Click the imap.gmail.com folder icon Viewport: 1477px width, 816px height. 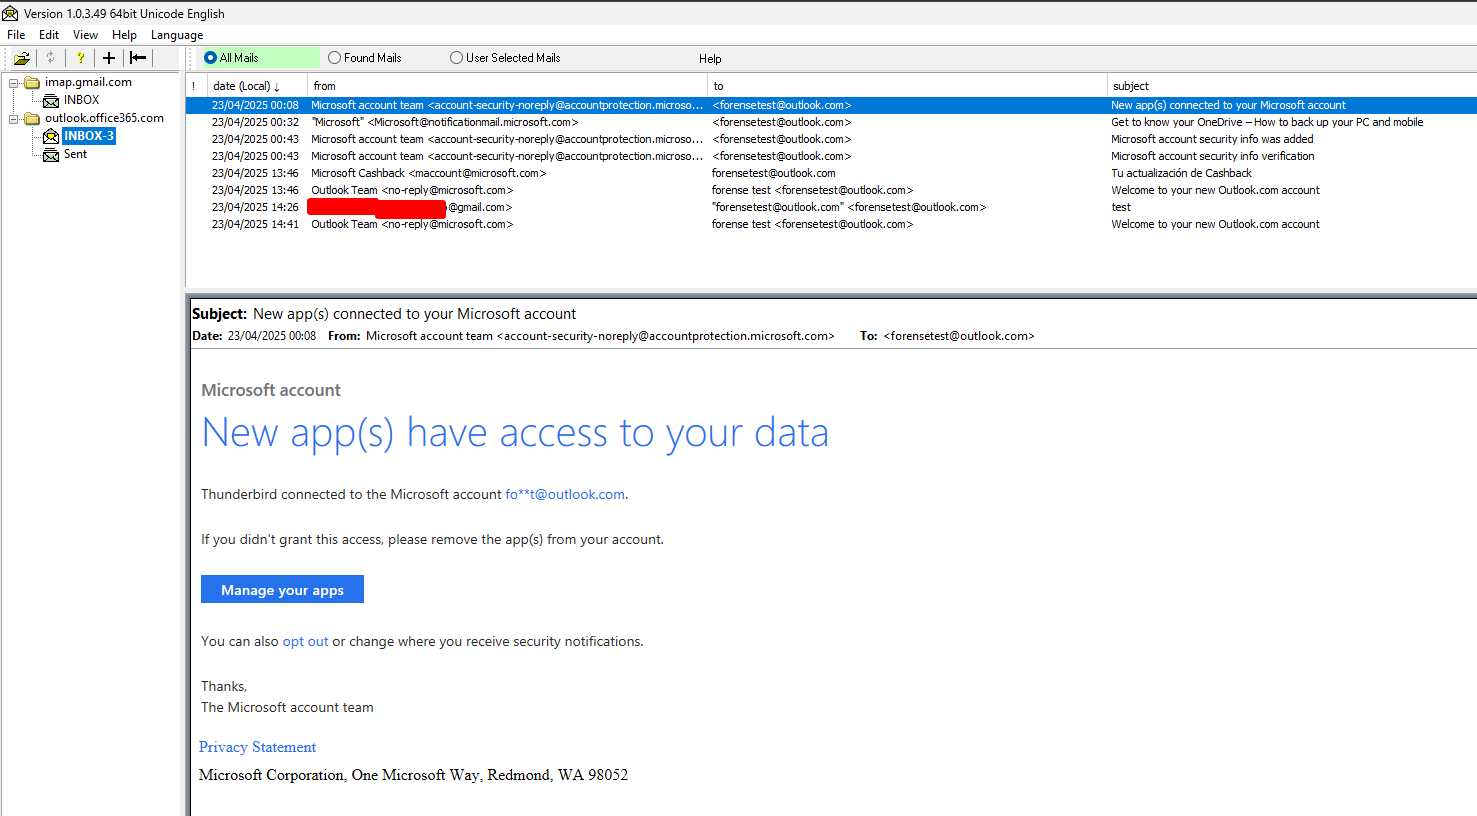(x=32, y=82)
